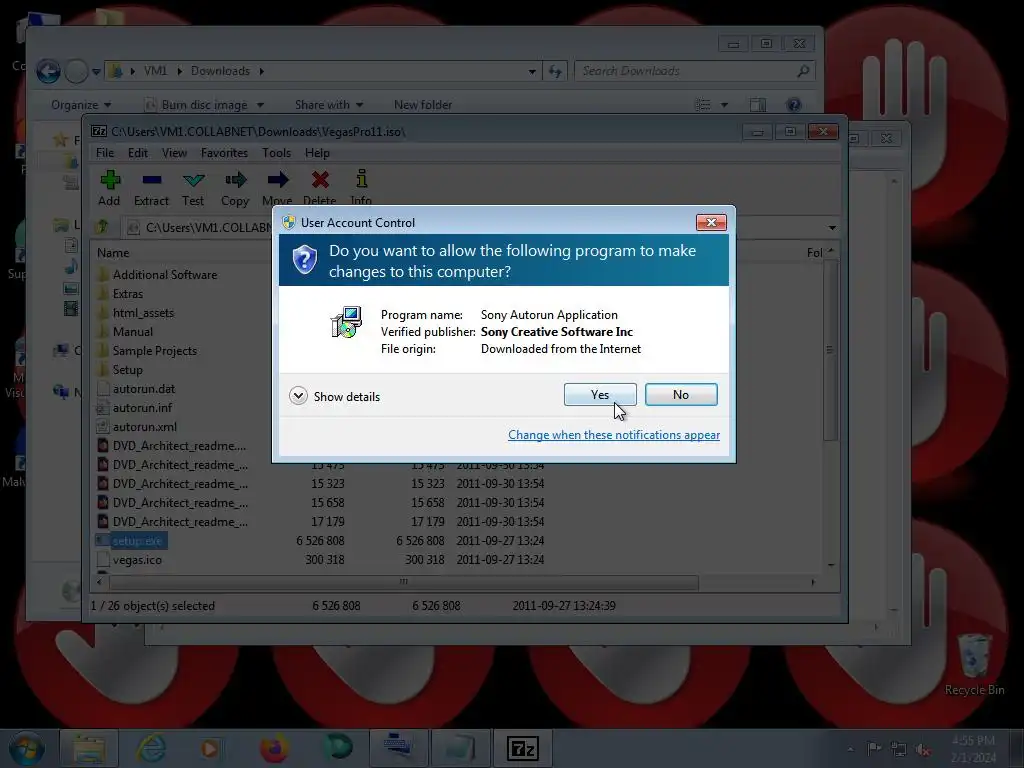Show hidden tray icons arrow

pyautogui.click(x=850, y=750)
